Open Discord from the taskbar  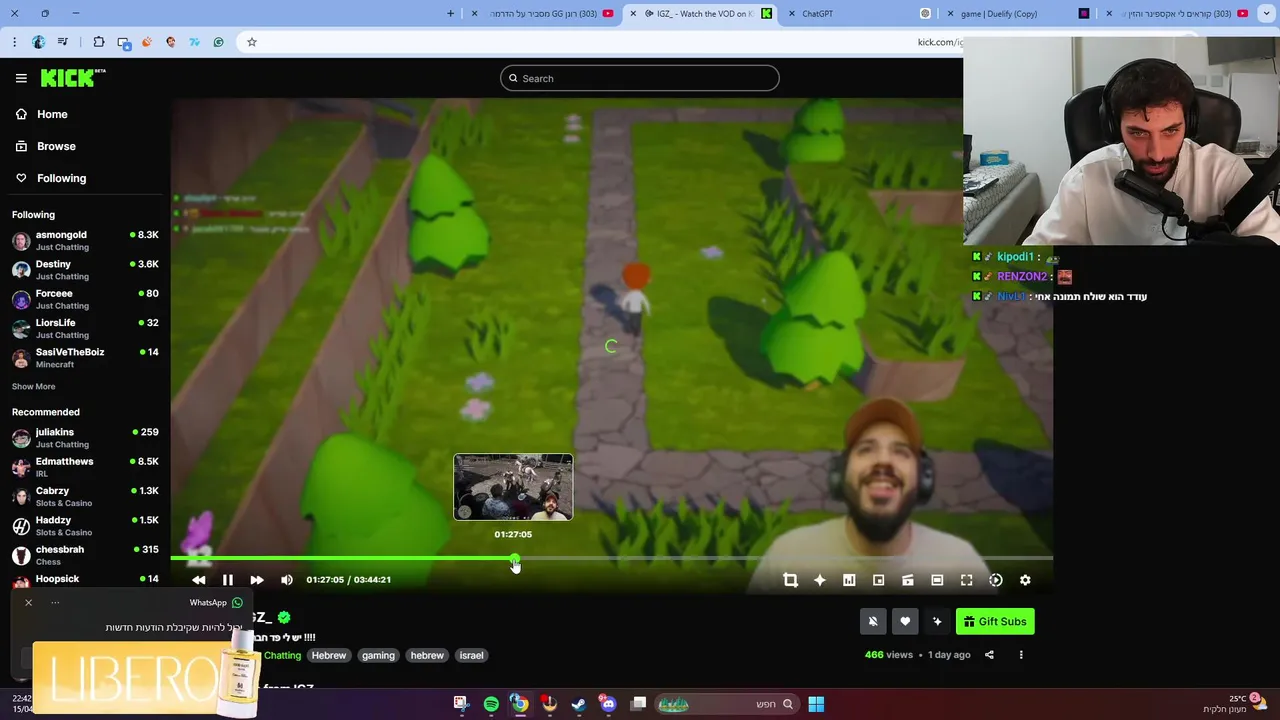pos(608,704)
